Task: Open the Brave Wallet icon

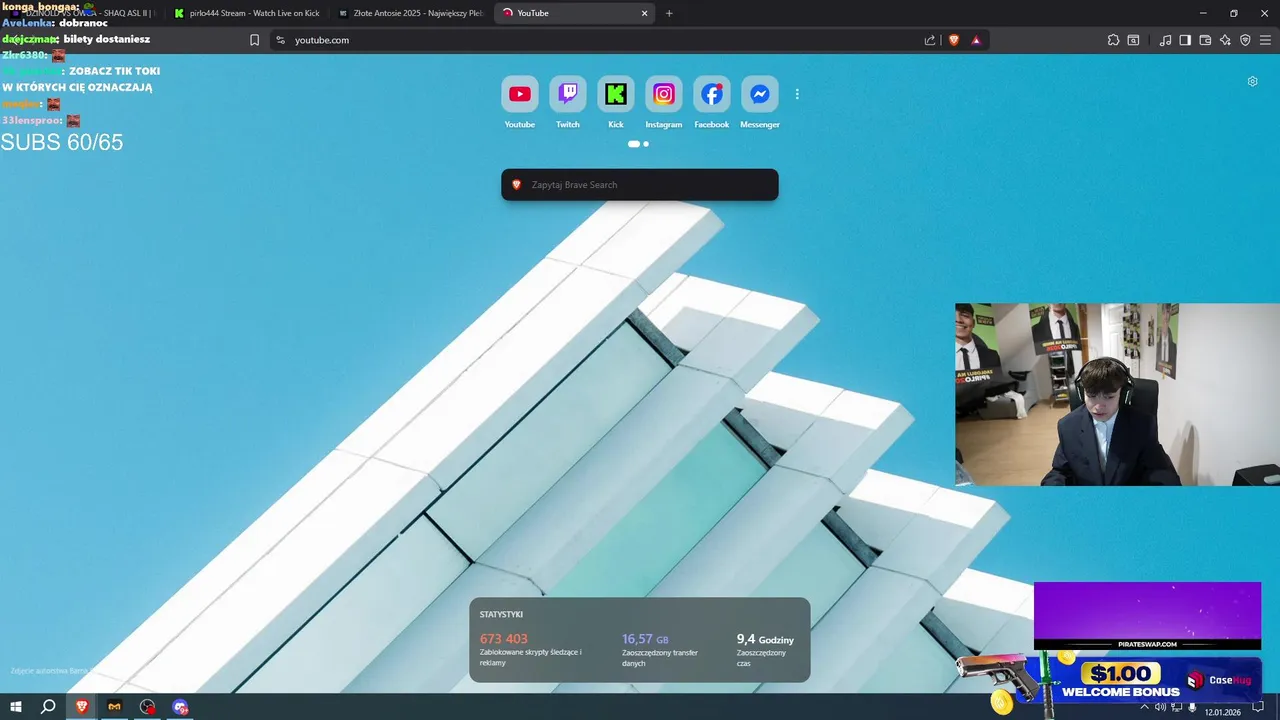Action: (x=1205, y=40)
